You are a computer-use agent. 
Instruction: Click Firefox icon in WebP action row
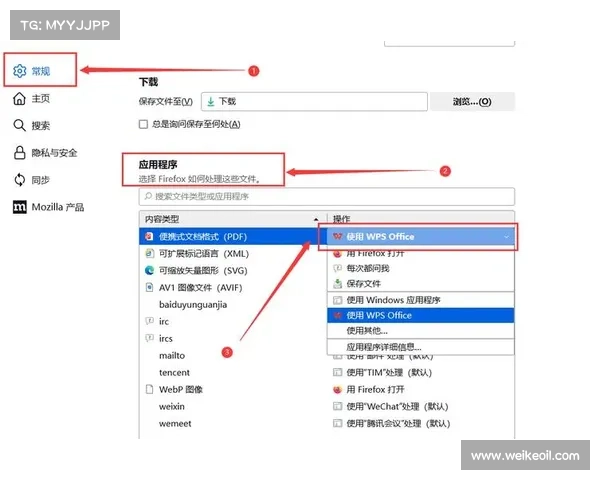coord(338,390)
